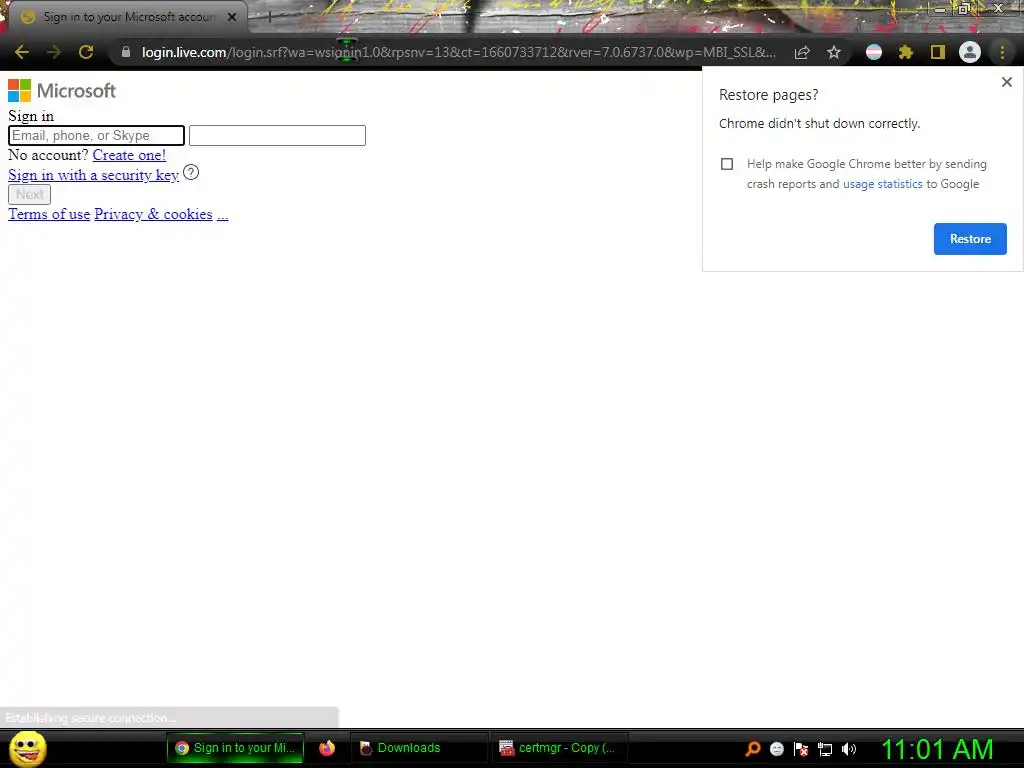The width and height of the screenshot is (1024, 768).
Task: Minimize the Chrome window
Action: pyautogui.click(x=940, y=9)
